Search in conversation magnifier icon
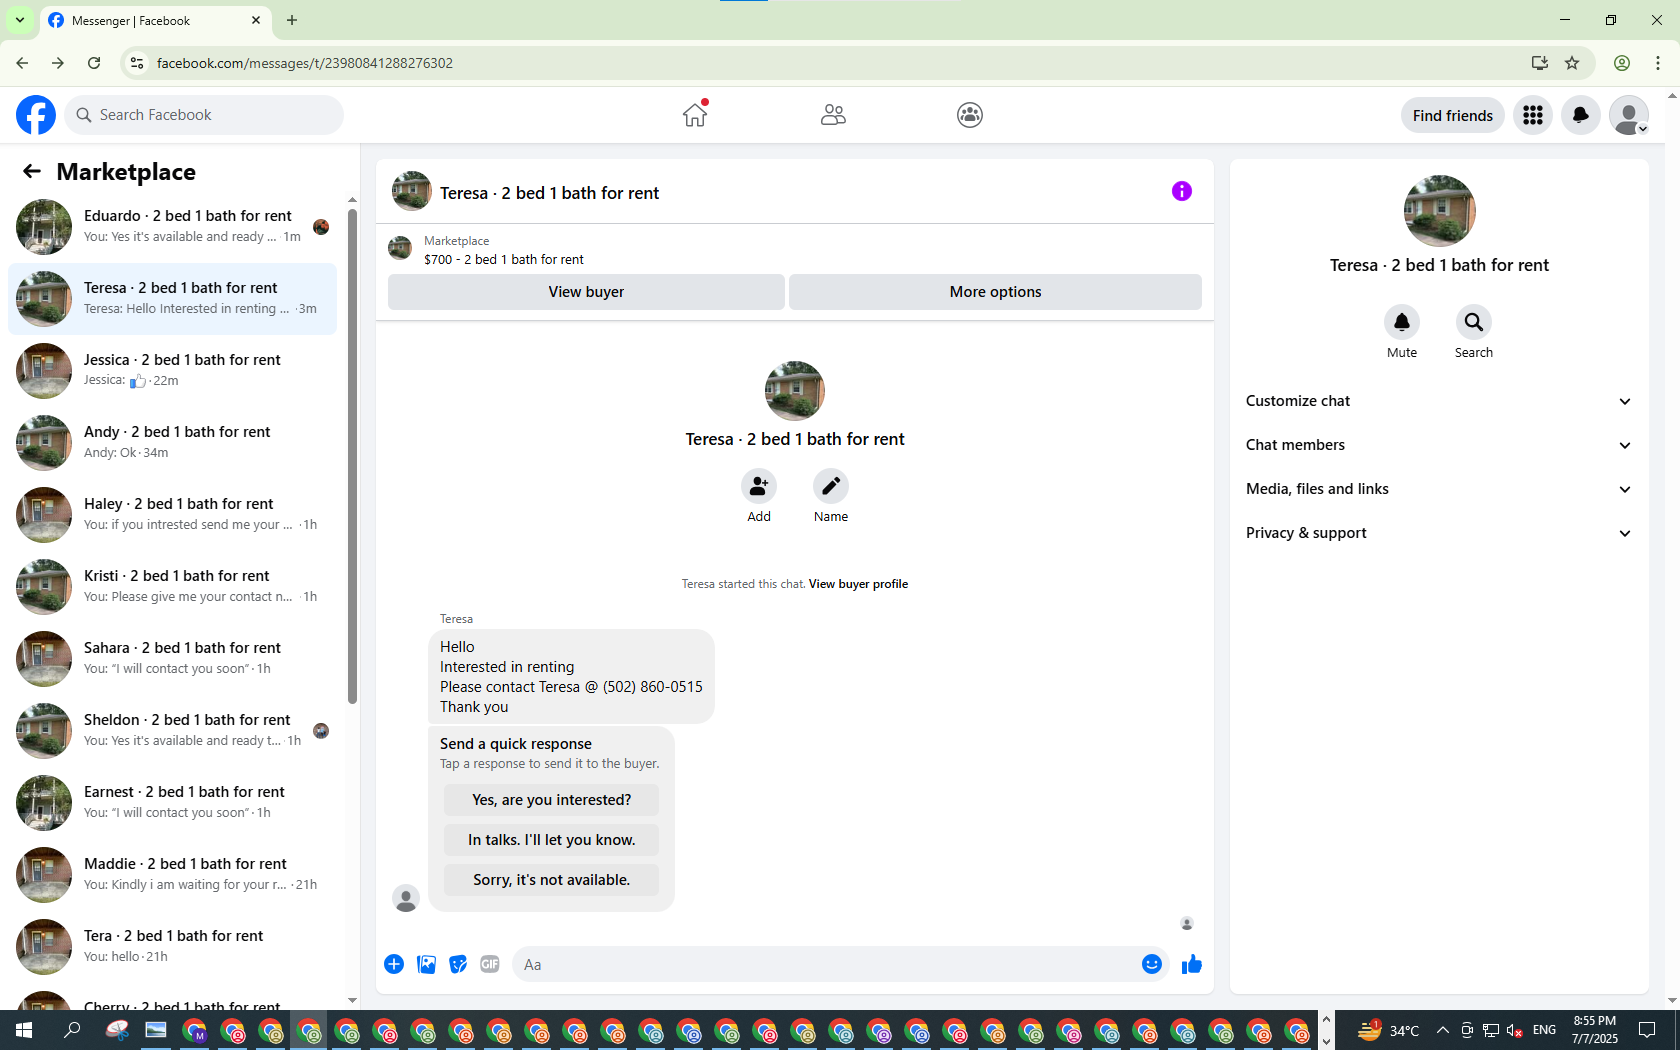 [x=1474, y=322]
